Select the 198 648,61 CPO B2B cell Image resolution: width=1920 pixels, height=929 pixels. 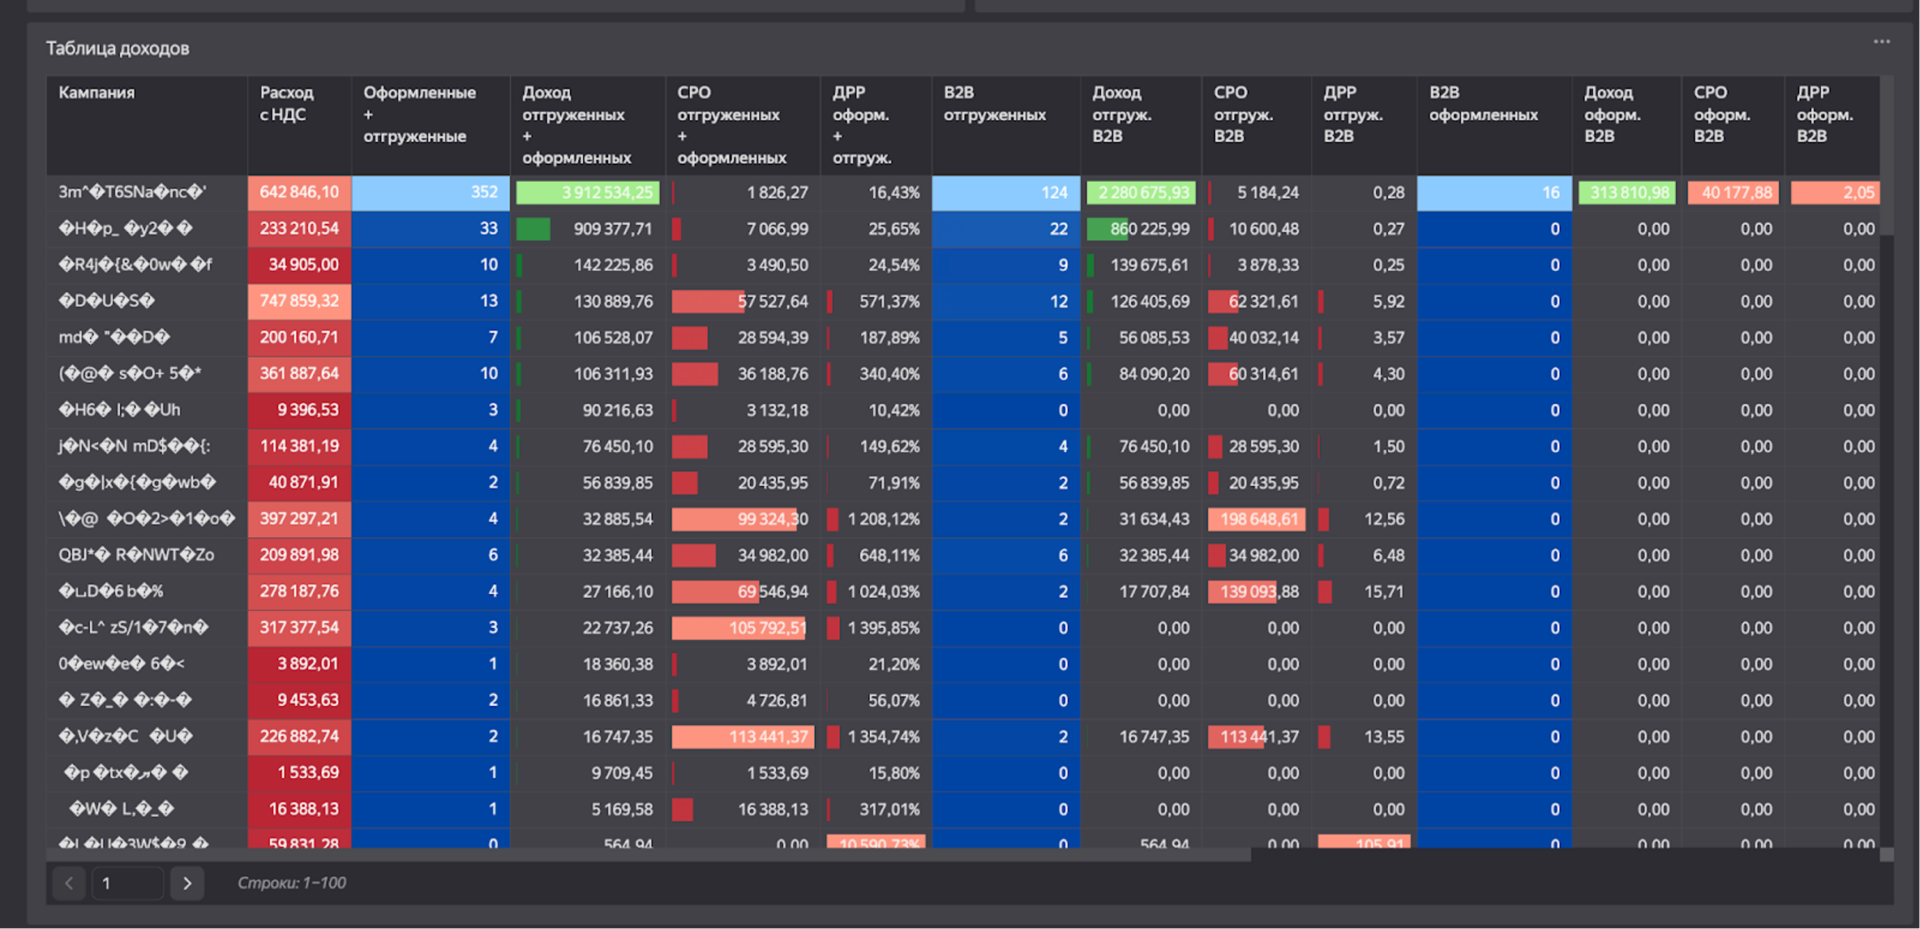pyautogui.click(x=1259, y=519)
